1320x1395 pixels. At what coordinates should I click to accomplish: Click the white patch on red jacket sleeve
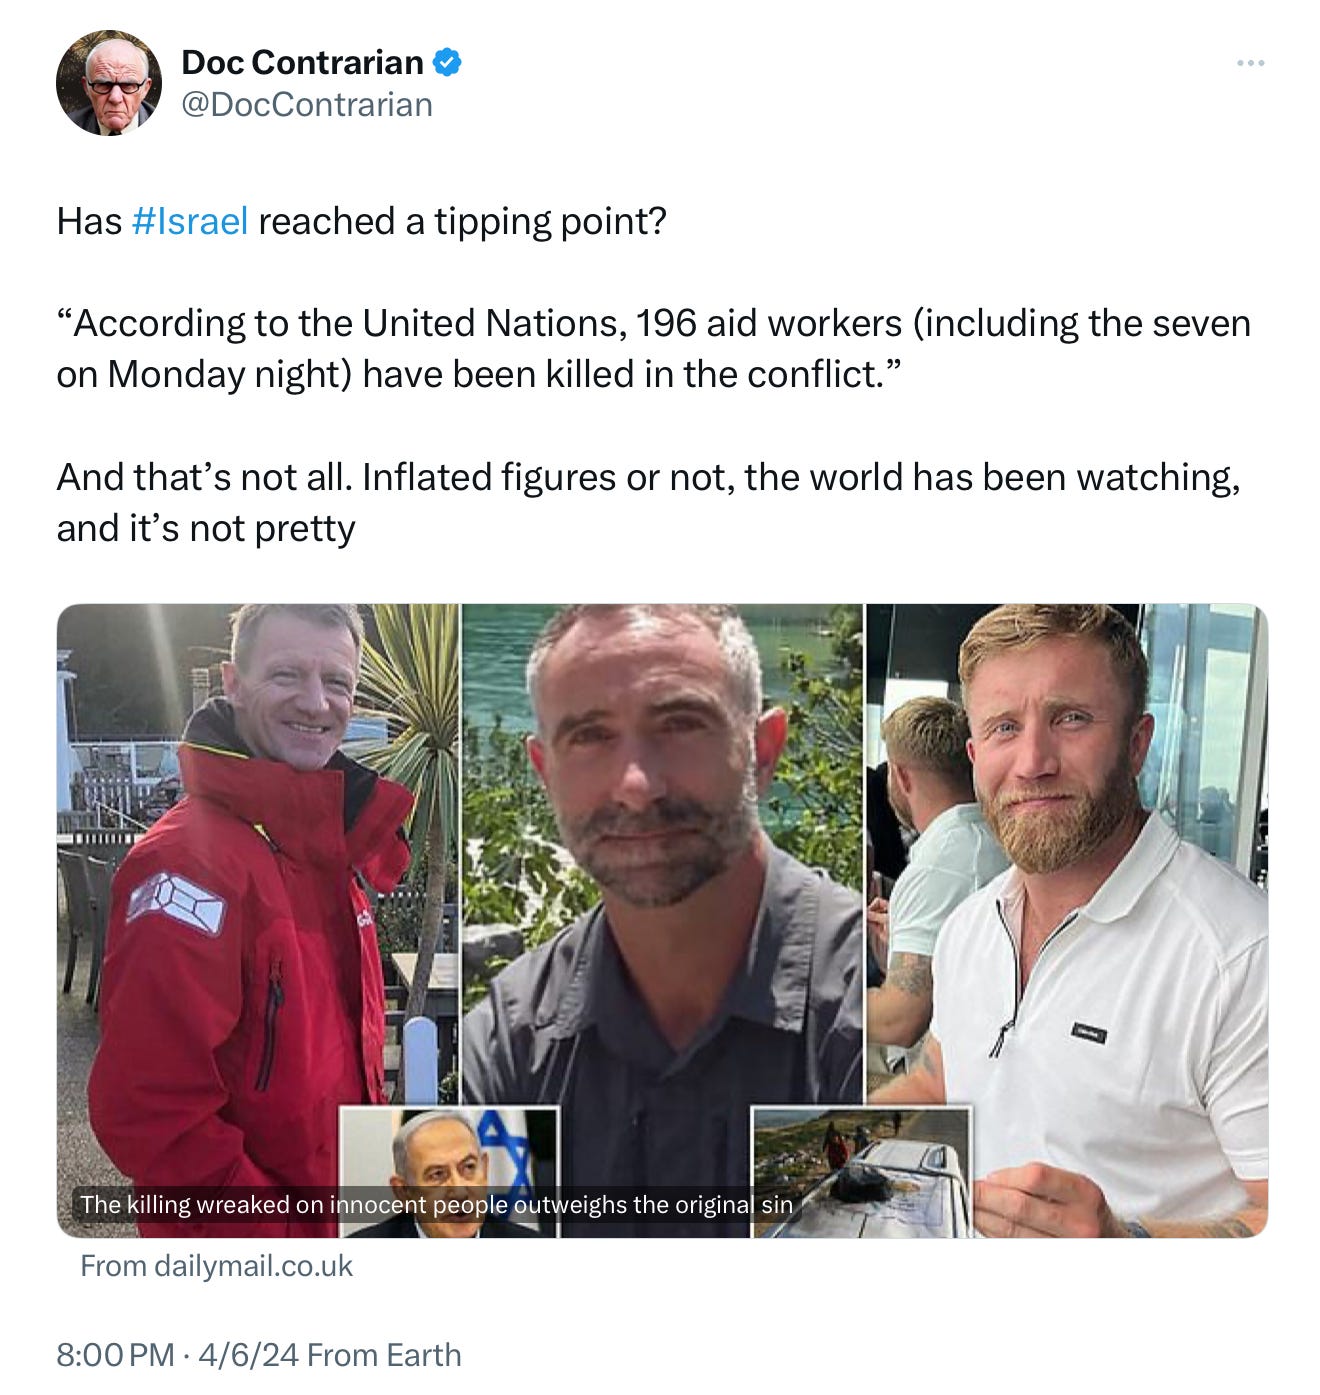click(176, 902)
